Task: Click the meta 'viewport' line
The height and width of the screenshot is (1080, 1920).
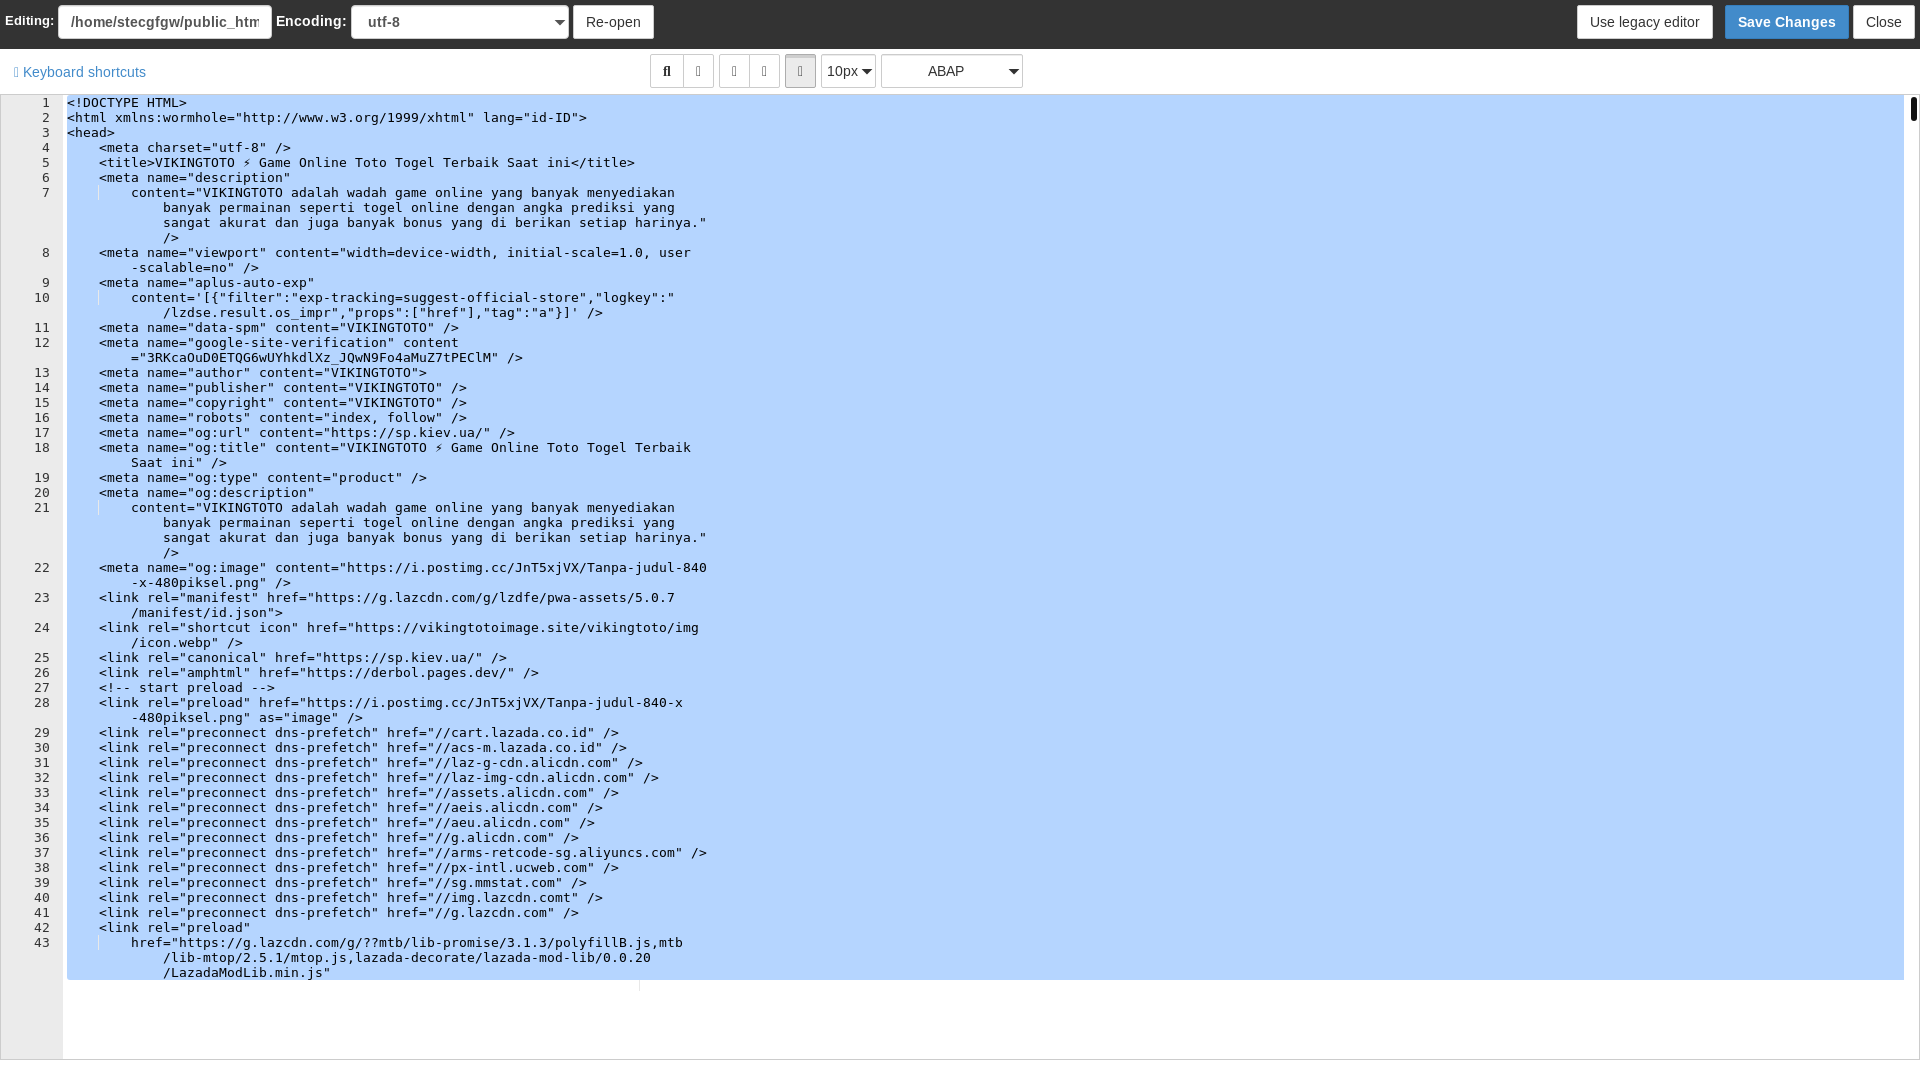Action: coord(395,260)
